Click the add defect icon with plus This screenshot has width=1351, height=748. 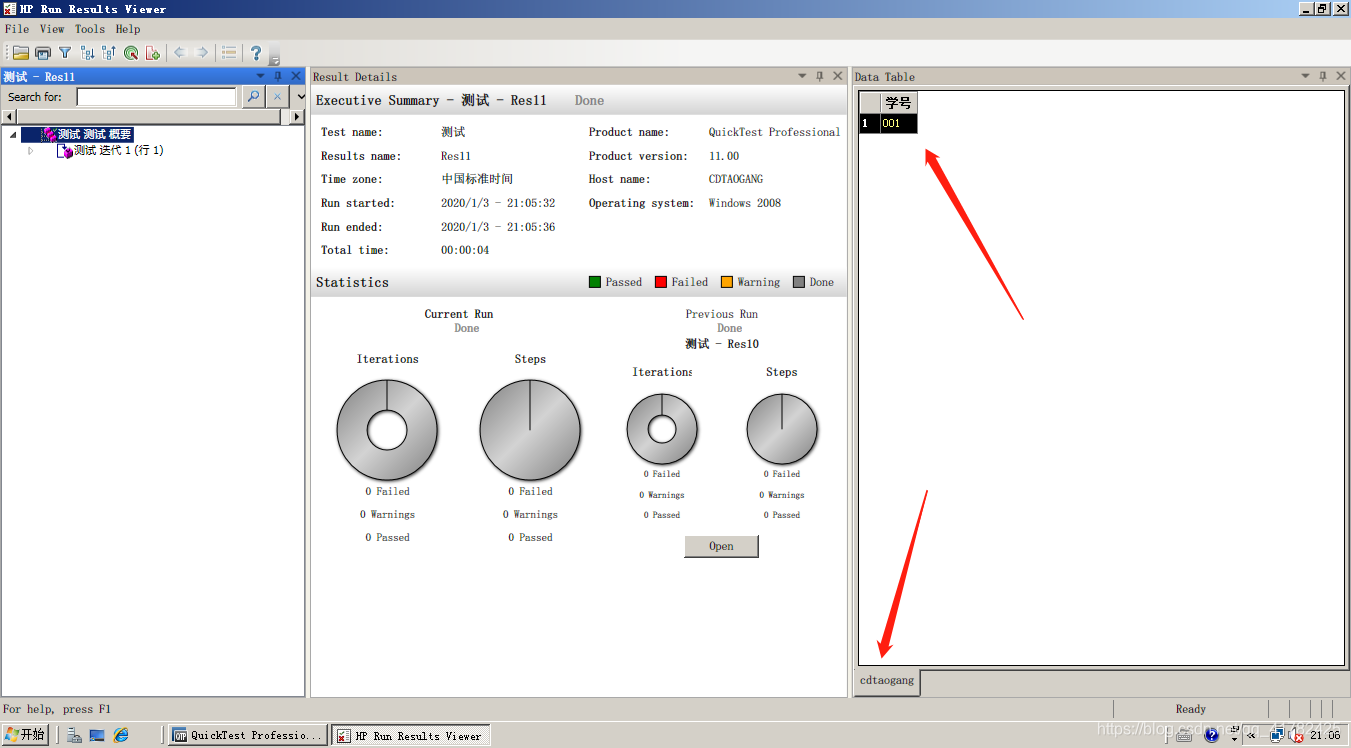point(153,53)
